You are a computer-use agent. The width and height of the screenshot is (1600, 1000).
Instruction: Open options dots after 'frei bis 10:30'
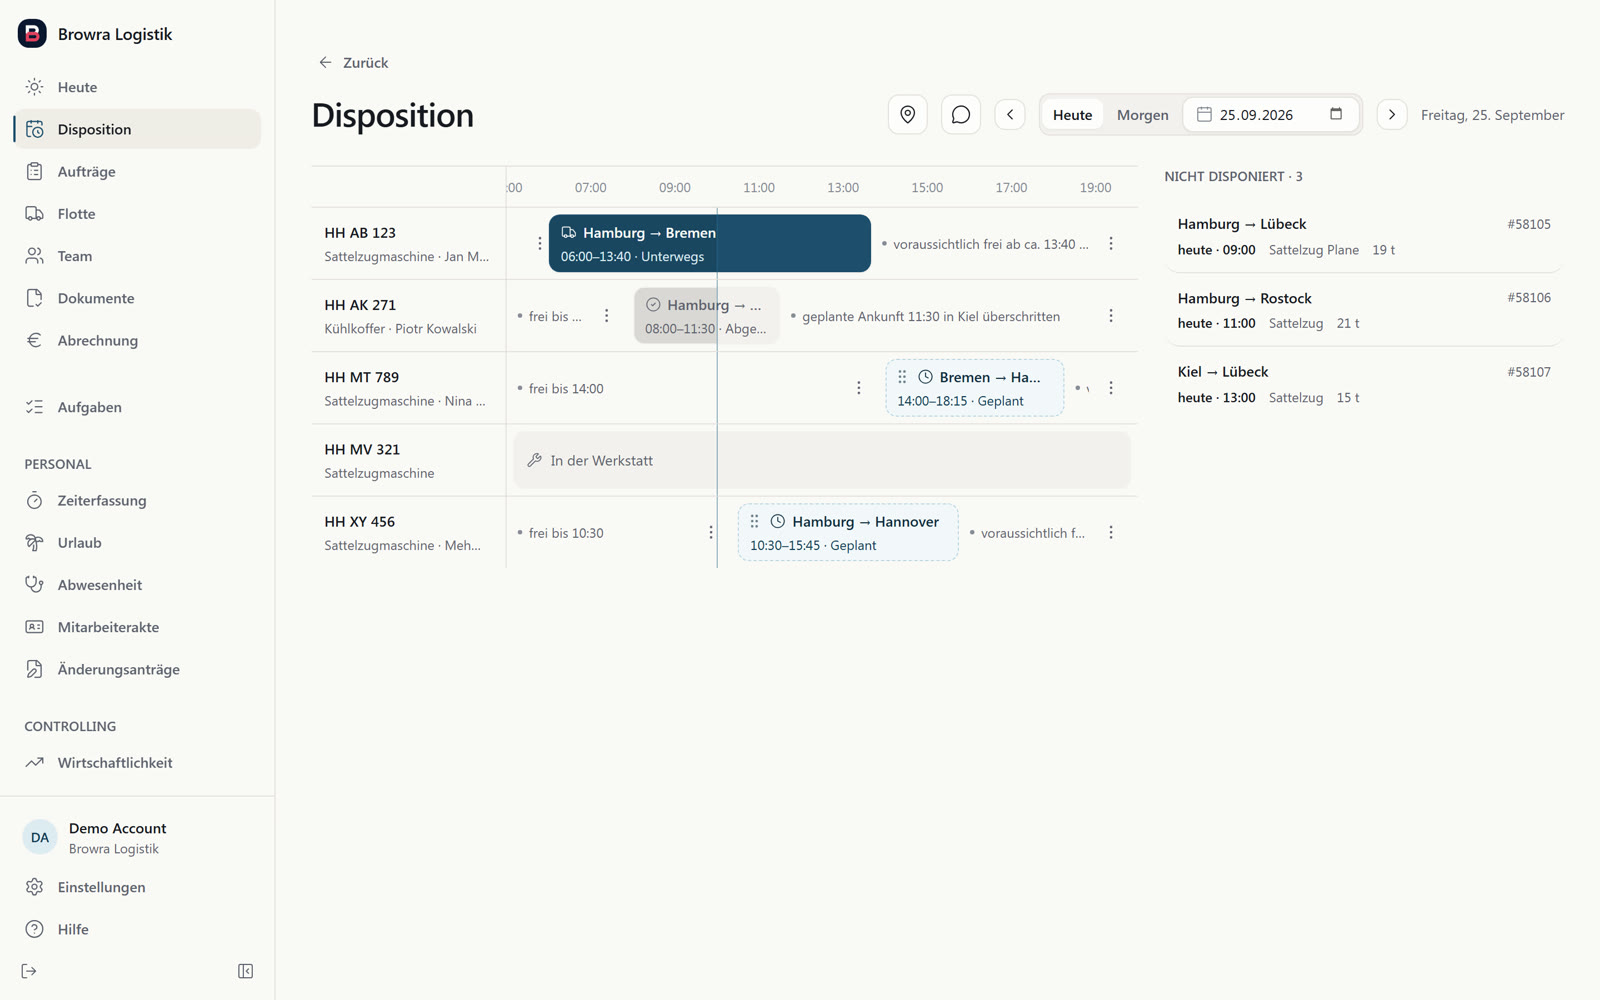tap(710, 533)
